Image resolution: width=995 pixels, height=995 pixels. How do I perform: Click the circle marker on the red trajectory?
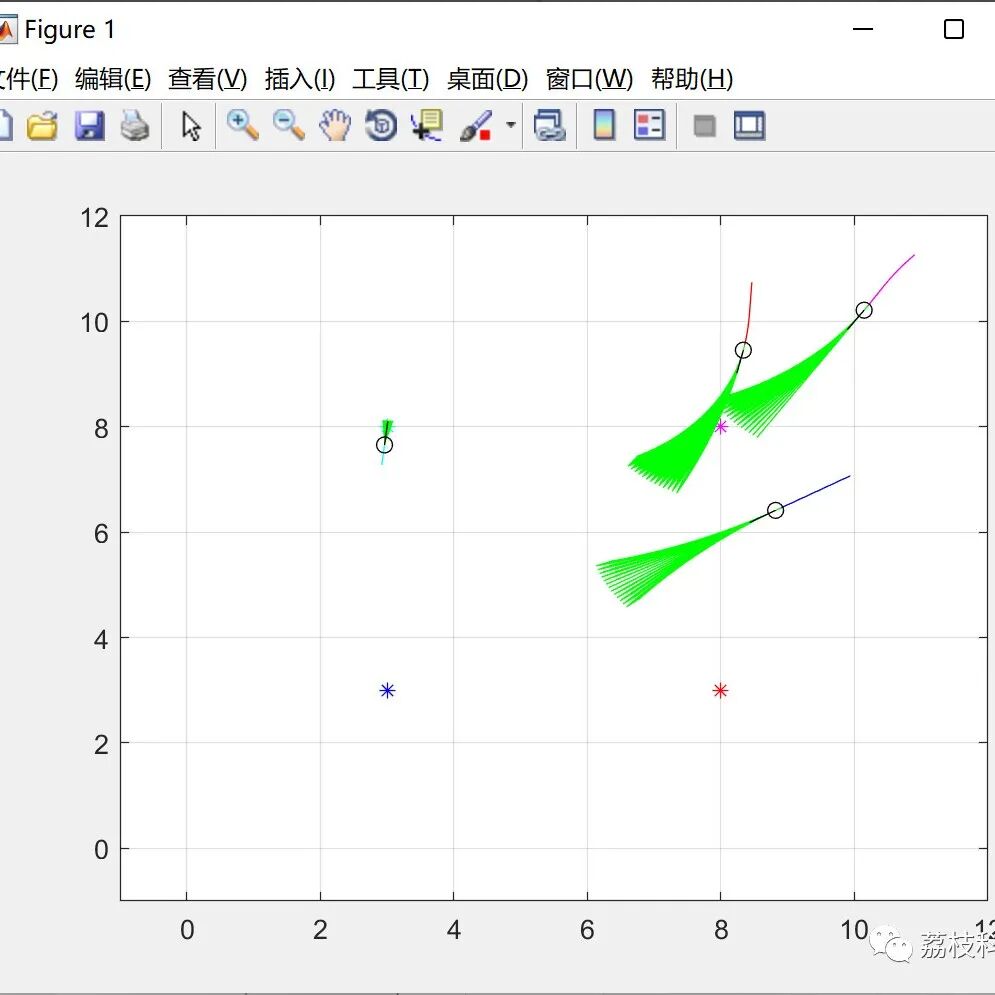(x=743, y=350)
